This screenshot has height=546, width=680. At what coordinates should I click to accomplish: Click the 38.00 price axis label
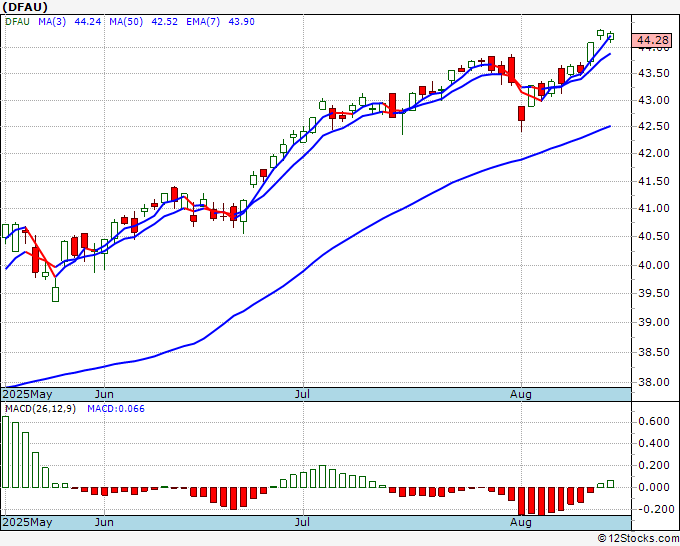click(x=654, y=382)
